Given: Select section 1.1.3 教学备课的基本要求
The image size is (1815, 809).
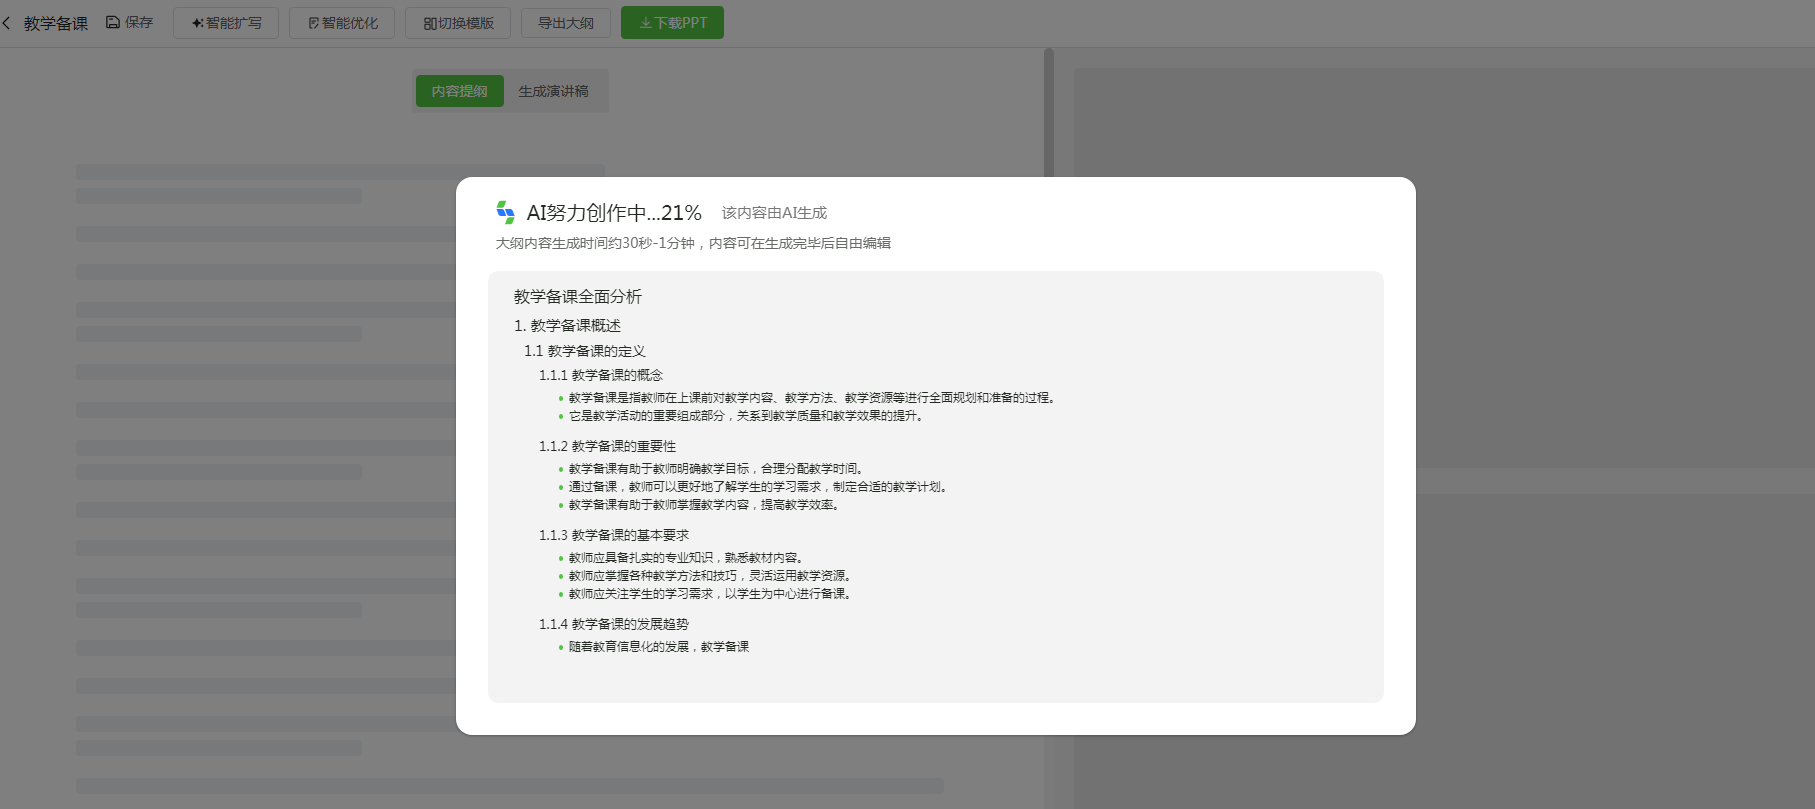Looking at the screenshot, I should tap(614, 535).
